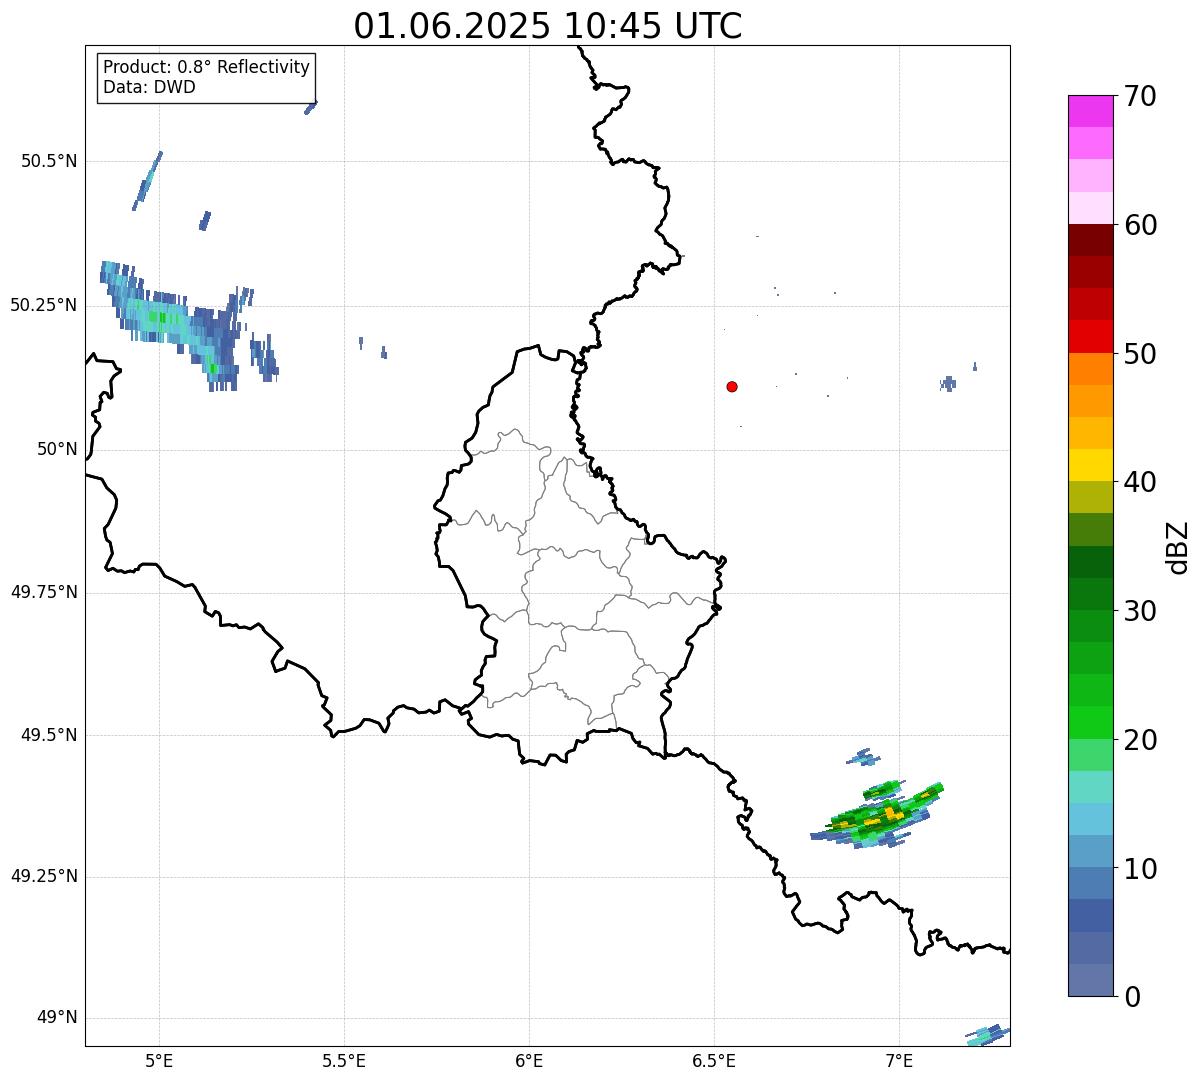Click the 5°E longitude label
The width and height of the screenshot is (1202, 1081).
[x=159, y=1060]
